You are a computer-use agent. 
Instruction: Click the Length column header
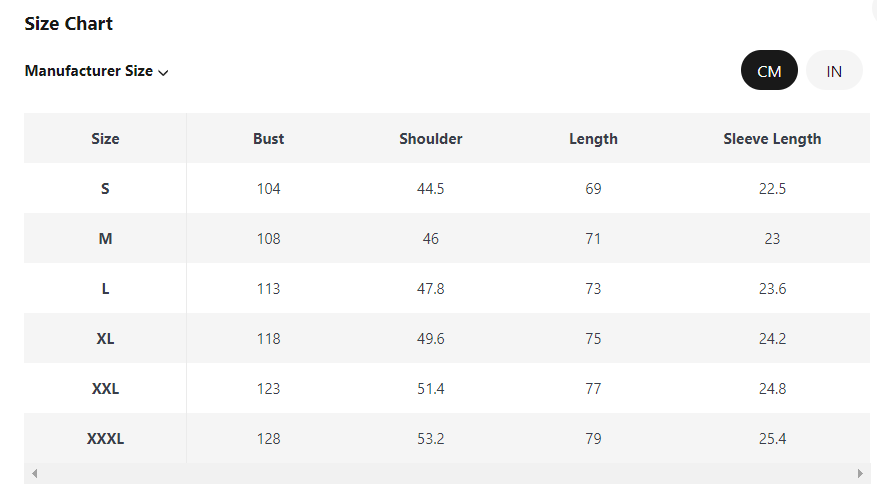tap(593, 139)
